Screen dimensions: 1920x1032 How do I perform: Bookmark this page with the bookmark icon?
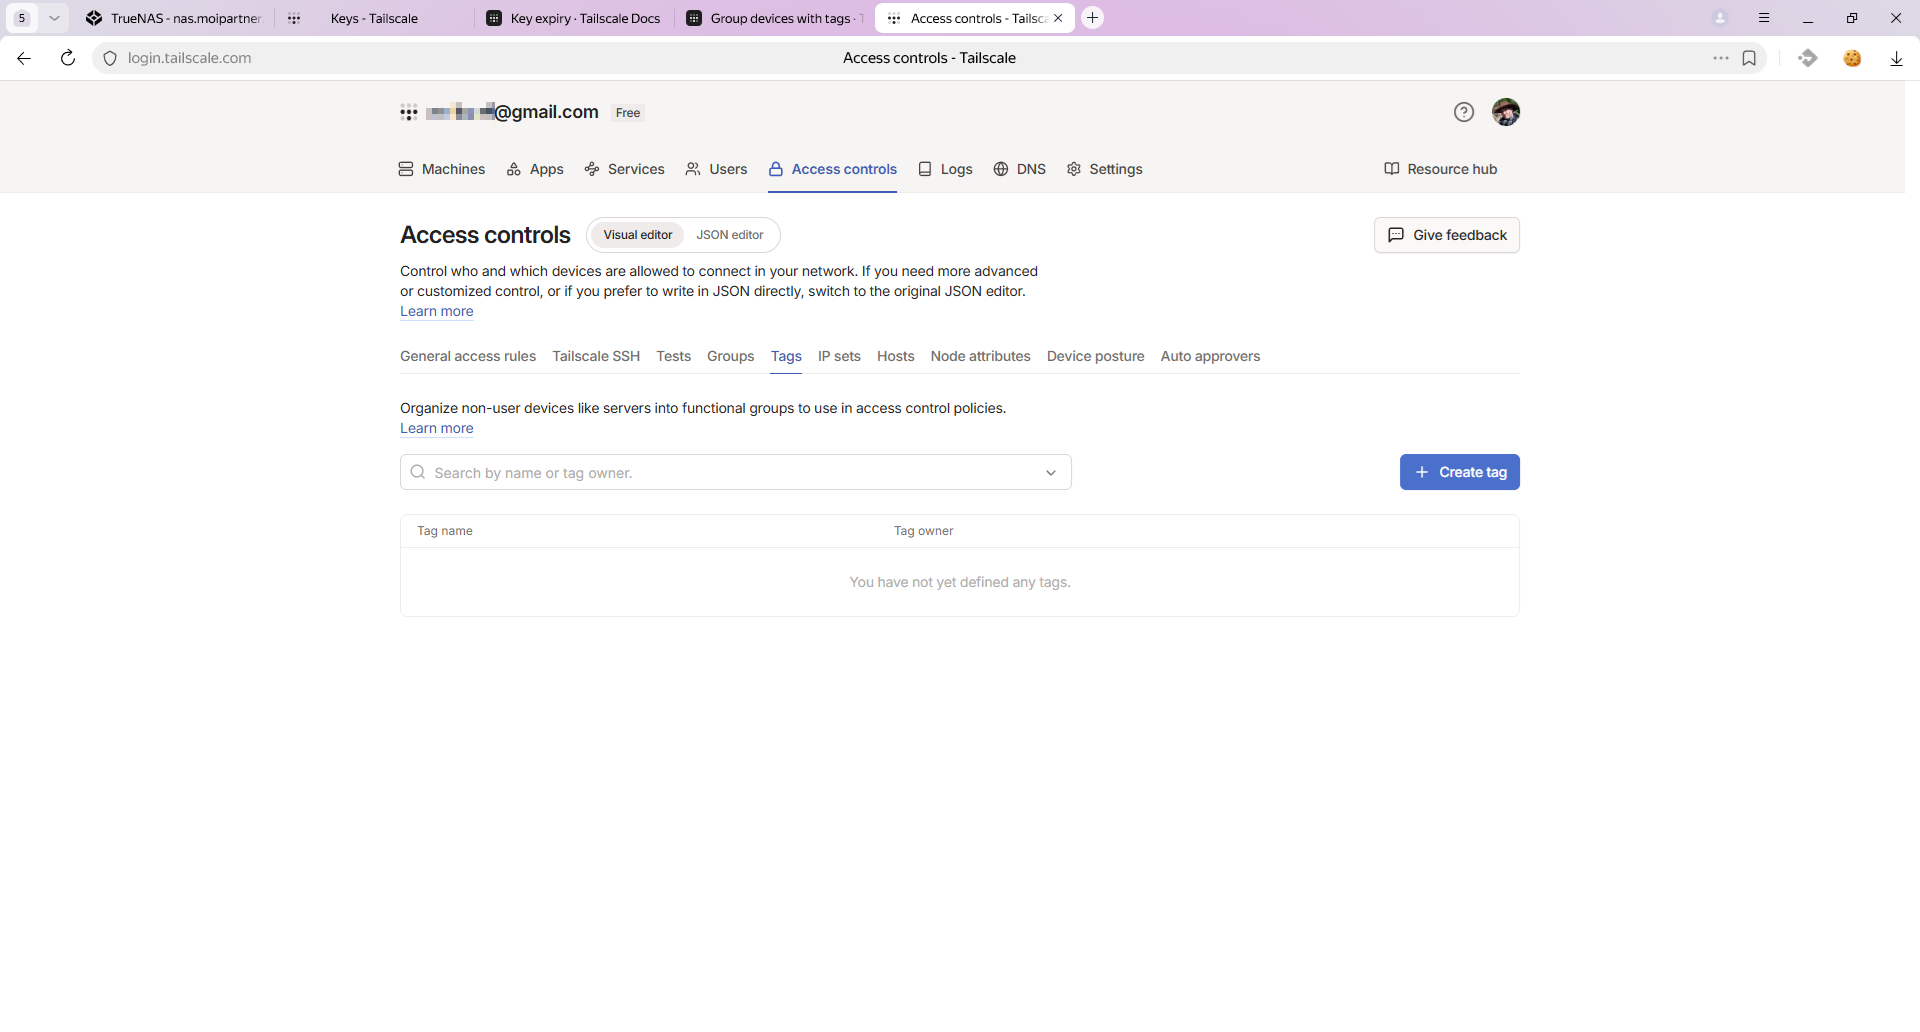1749,58
